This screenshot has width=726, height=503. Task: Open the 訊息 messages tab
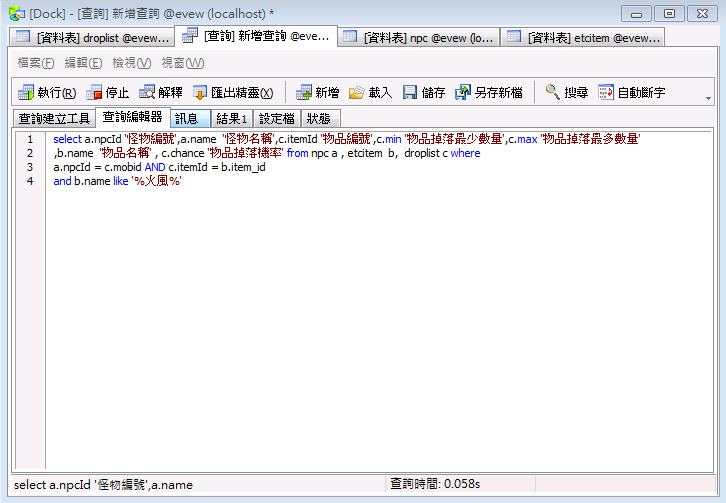[191, 119]
